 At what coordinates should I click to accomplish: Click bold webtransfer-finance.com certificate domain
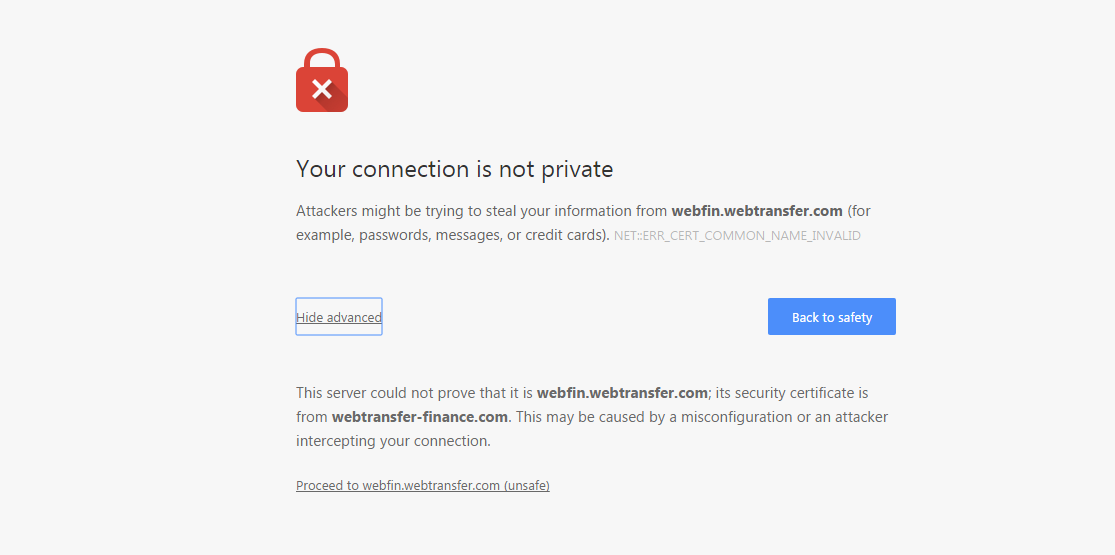click(x=420, y=417)
